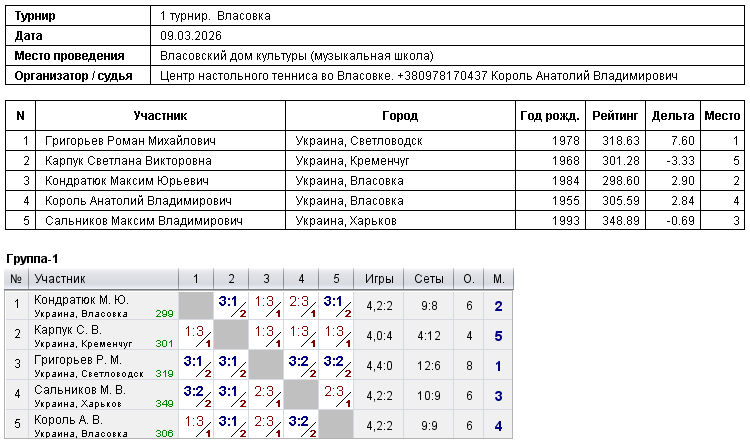Click participant "Кондратюк Максим Юрьевич"
Screen dimensions: 750x444
127,181
